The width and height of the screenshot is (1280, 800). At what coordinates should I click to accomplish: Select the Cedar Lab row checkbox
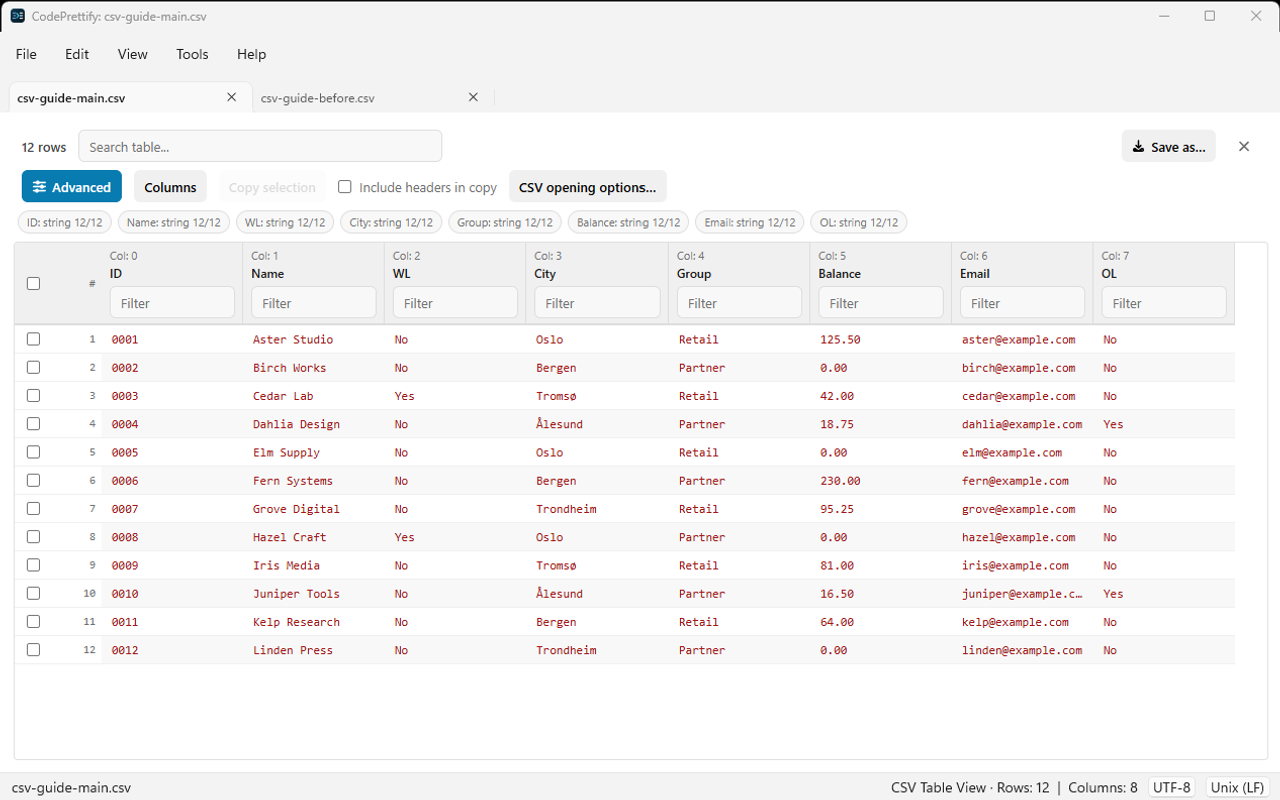[33, 395]
